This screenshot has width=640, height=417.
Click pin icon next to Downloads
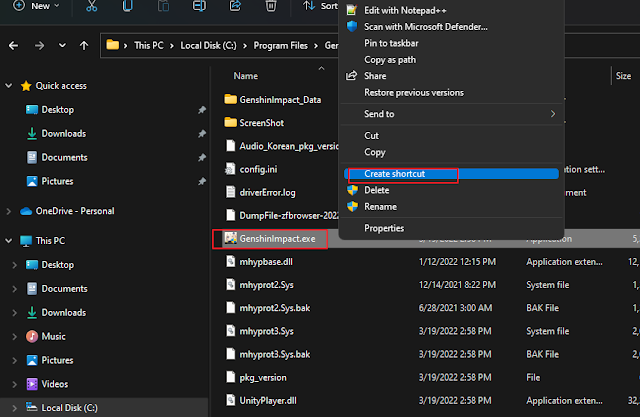[202, 133]
